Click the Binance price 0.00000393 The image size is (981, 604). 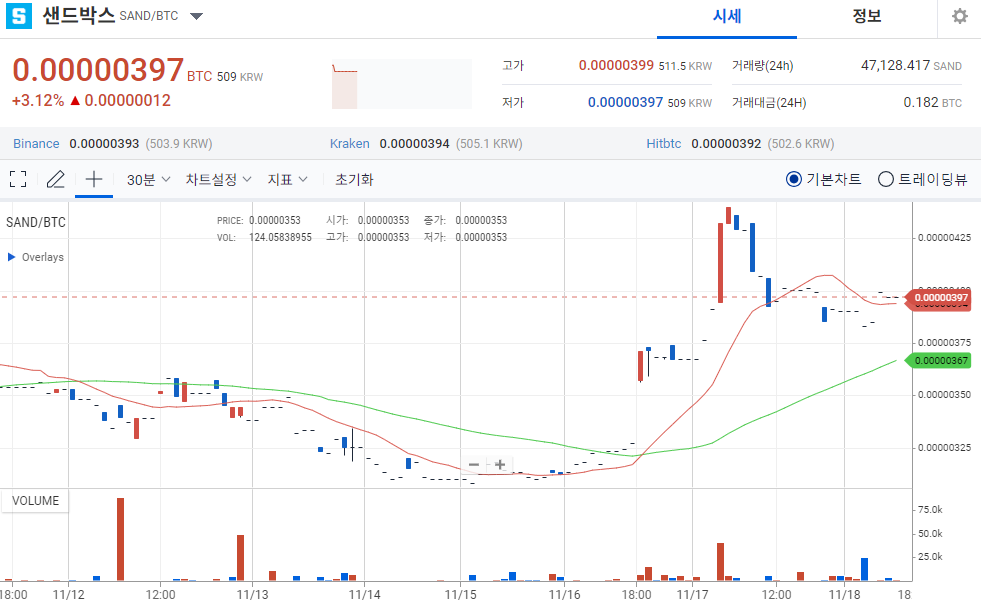pos(104,144)
